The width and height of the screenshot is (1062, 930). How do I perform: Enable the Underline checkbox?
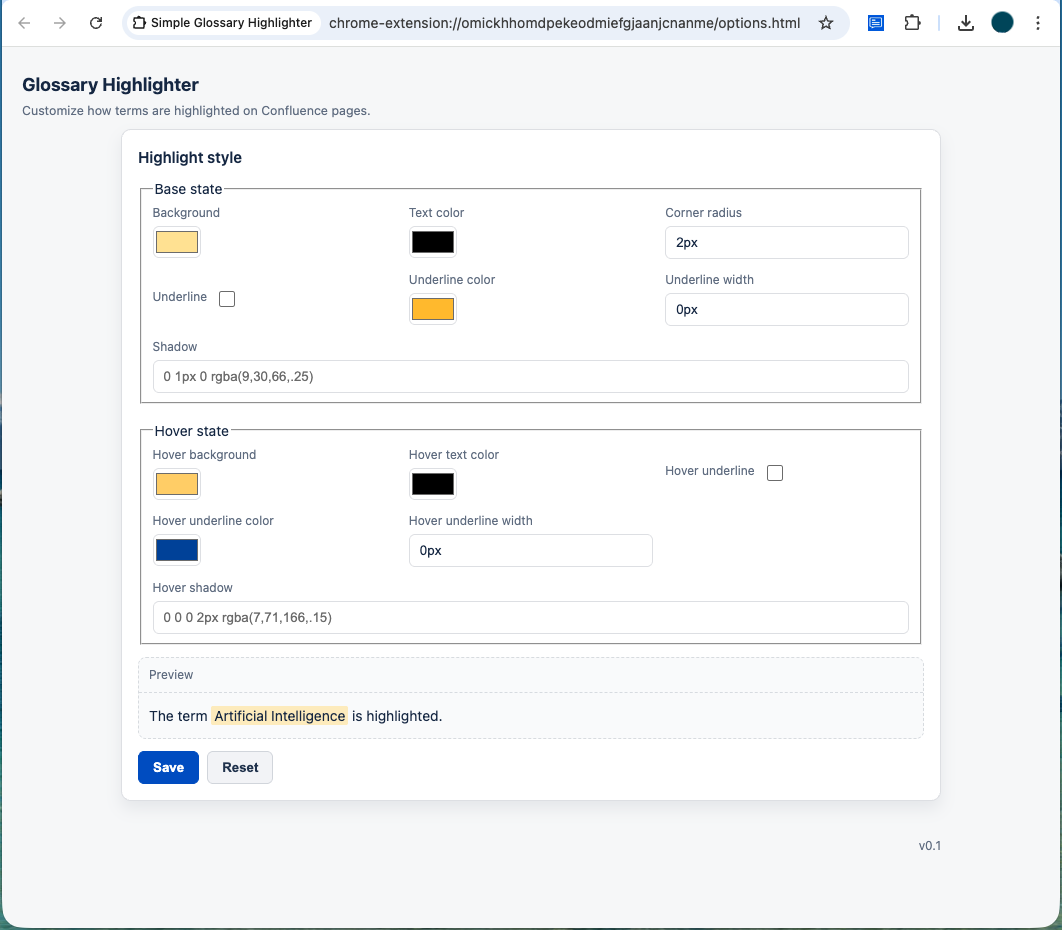click(227, 298)
